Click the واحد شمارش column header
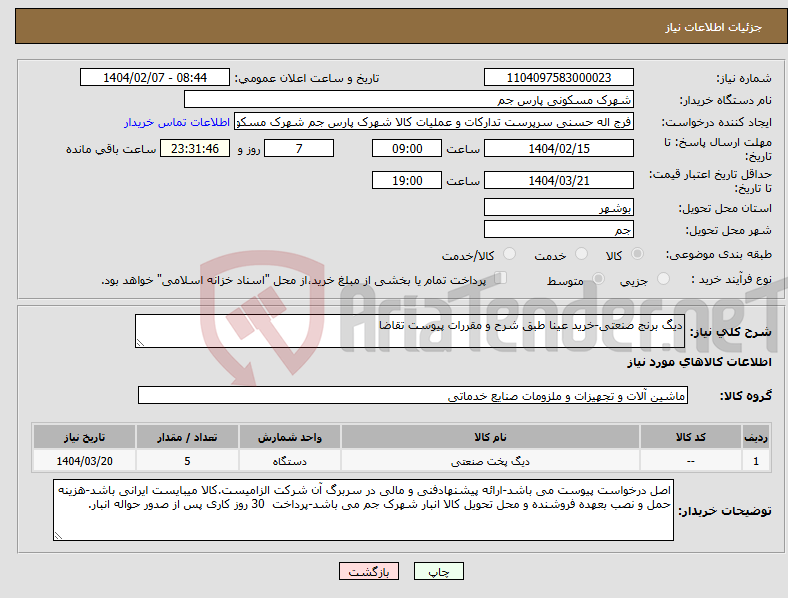The height and width of the screenshot is (598, 788). click(x=289, y=437)
